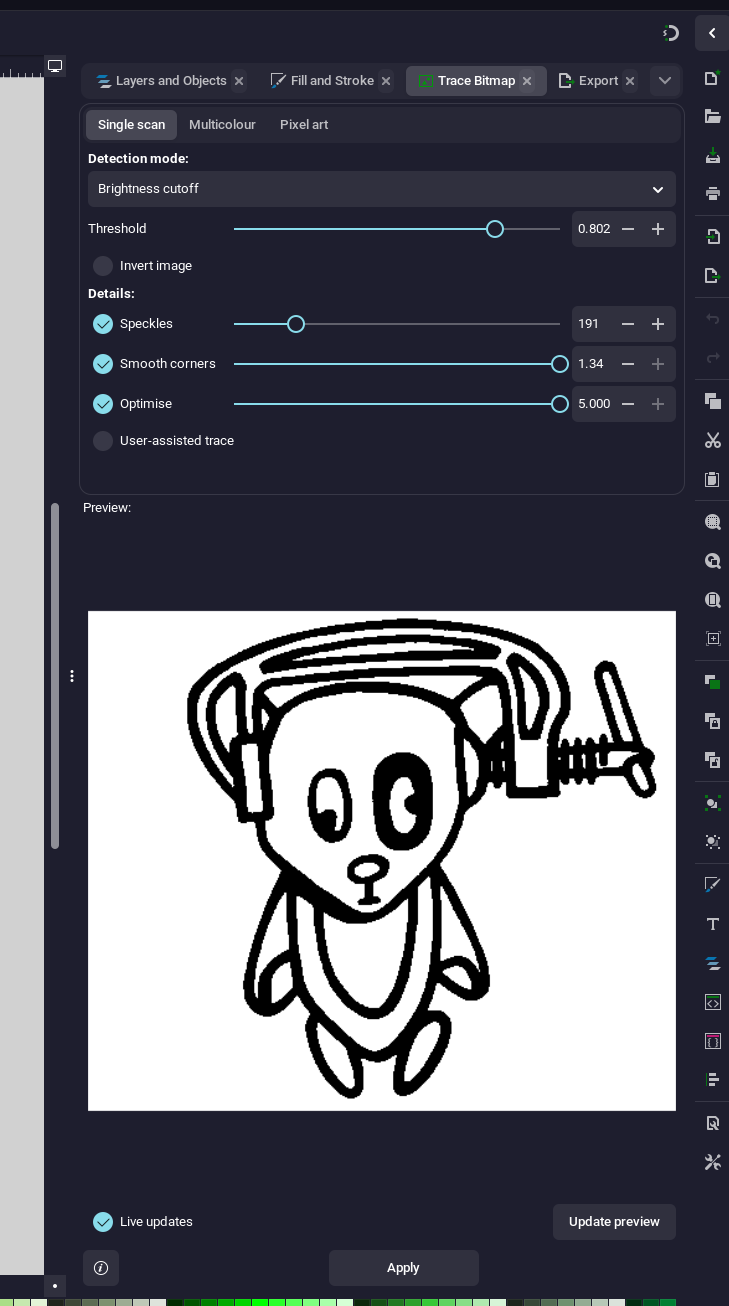Click the Save document icon
This screenshot has height=1306, width=729.
(x=712, y=156)
